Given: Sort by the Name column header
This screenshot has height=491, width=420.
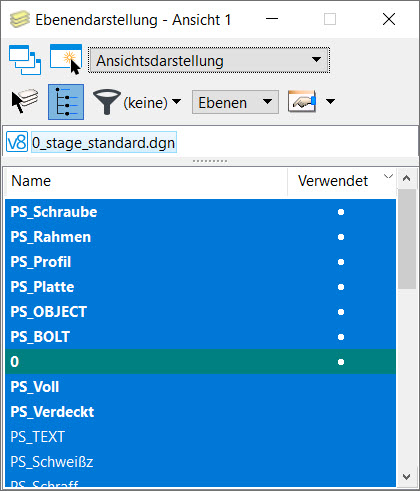Looking at the screenshot, I should (x=146, y=181).
